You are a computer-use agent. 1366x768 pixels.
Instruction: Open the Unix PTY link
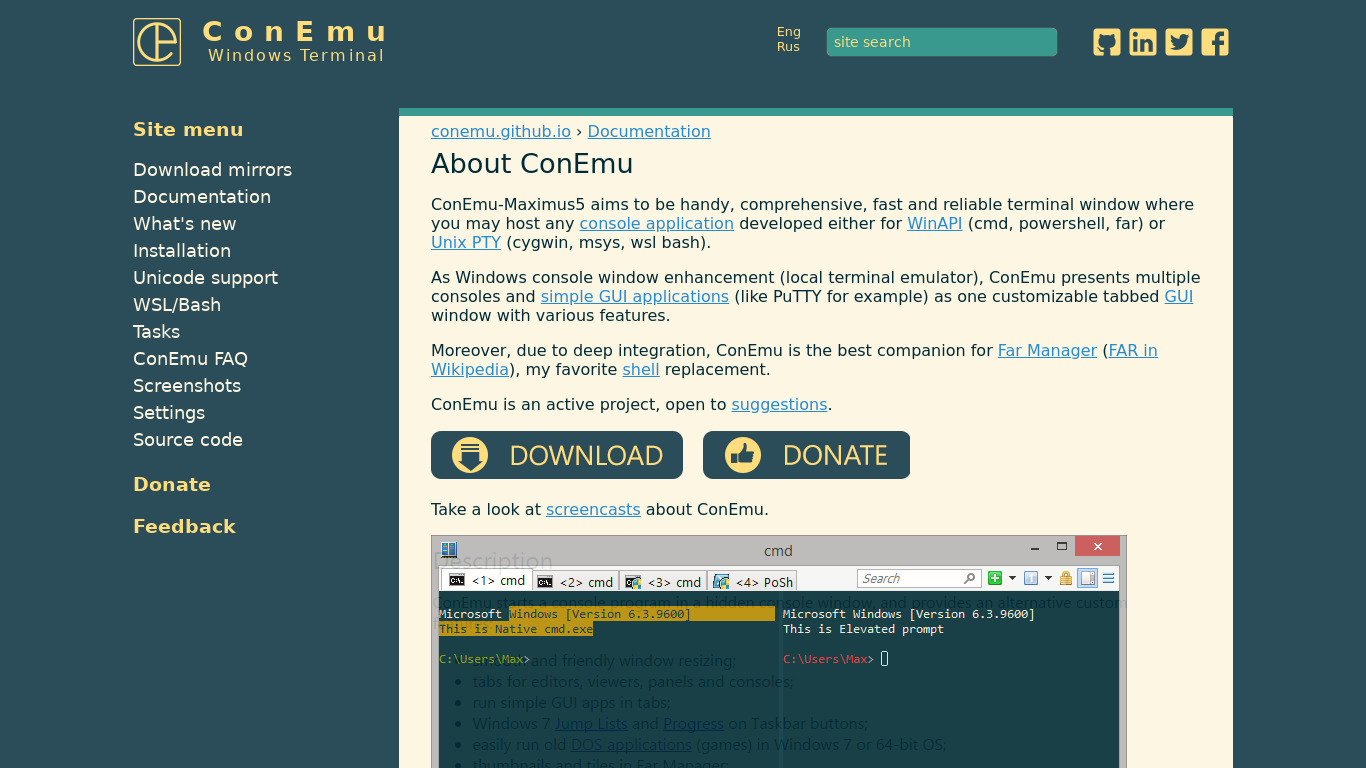coord(466,243)
